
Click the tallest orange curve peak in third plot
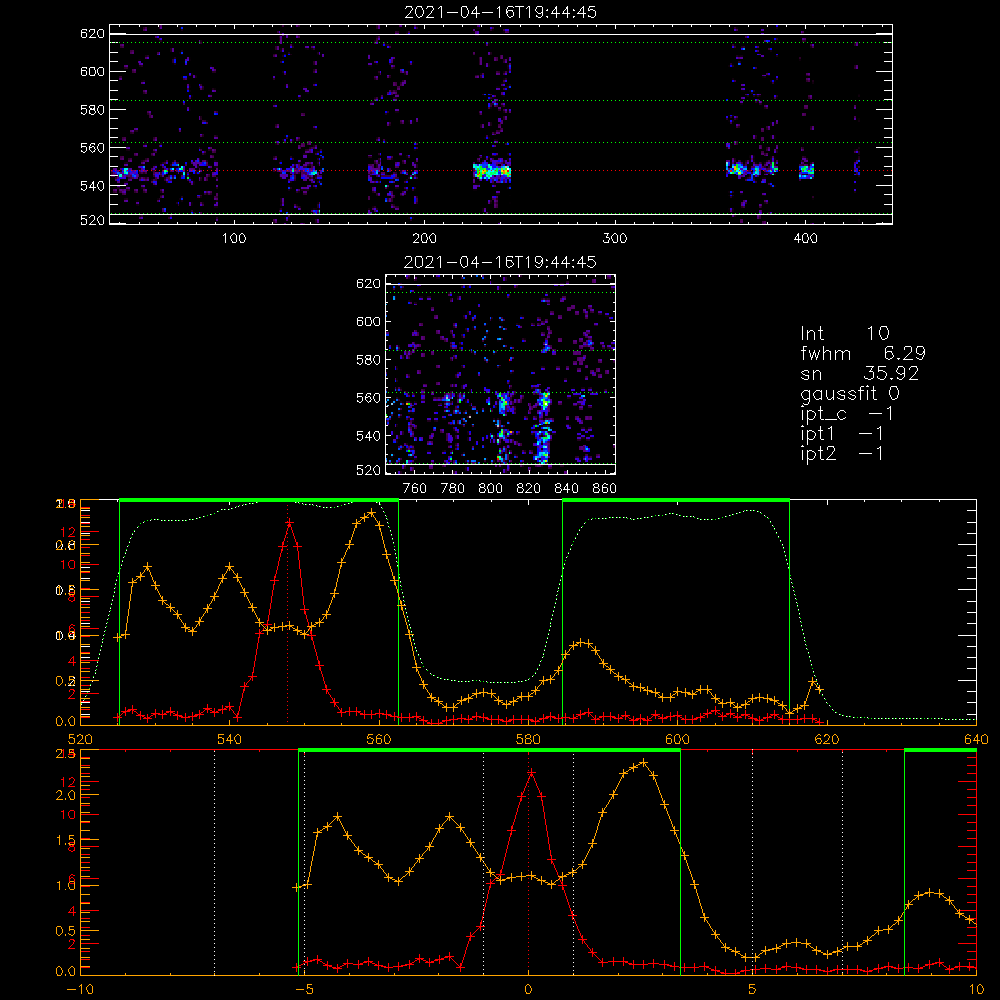371,512
